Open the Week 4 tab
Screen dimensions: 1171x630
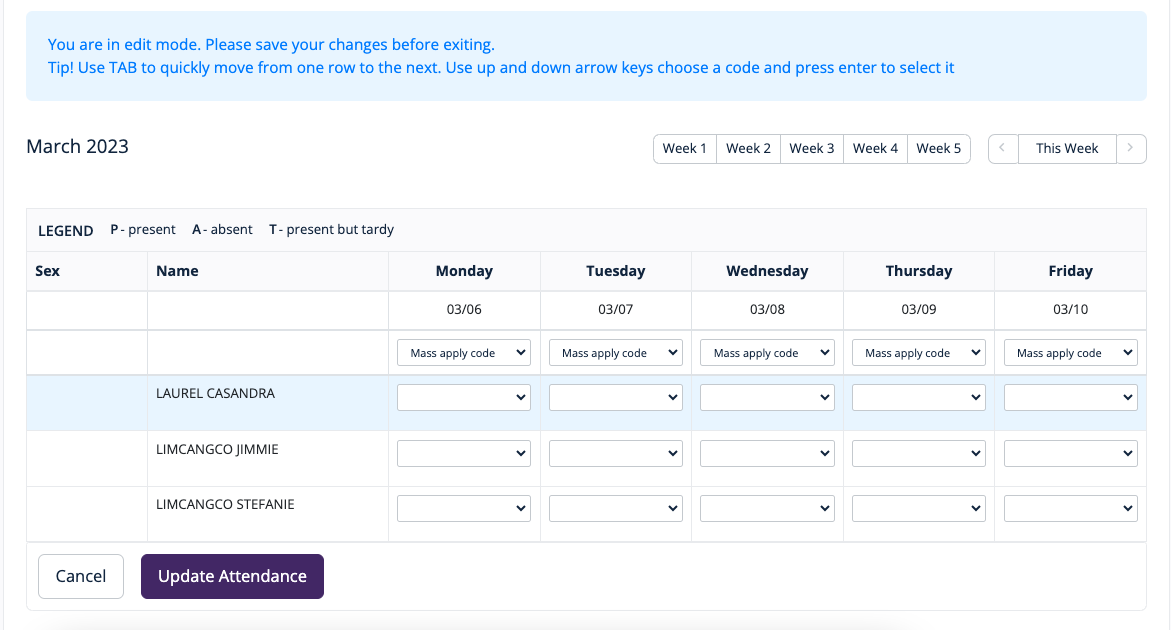coord(875,149)
